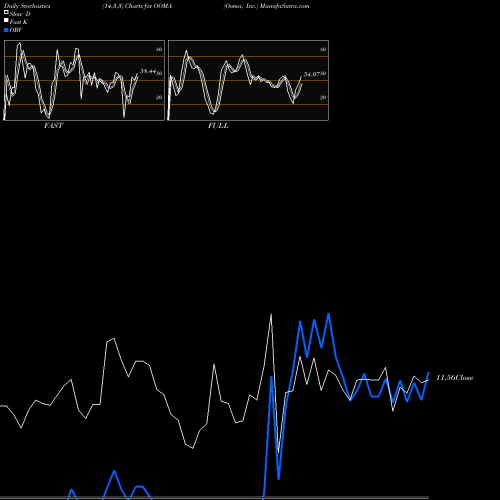The height and width of the screenshot is (500, 500).
Task: Click the '(14,3,3) Charts for OOMA' heading
Action: (x=137, y=6)
